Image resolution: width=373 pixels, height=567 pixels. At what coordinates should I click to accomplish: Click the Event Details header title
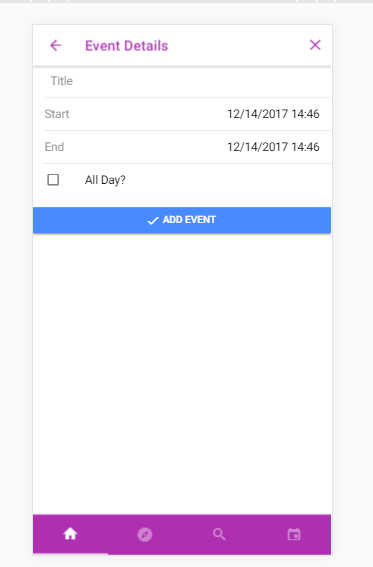point(127,46)
